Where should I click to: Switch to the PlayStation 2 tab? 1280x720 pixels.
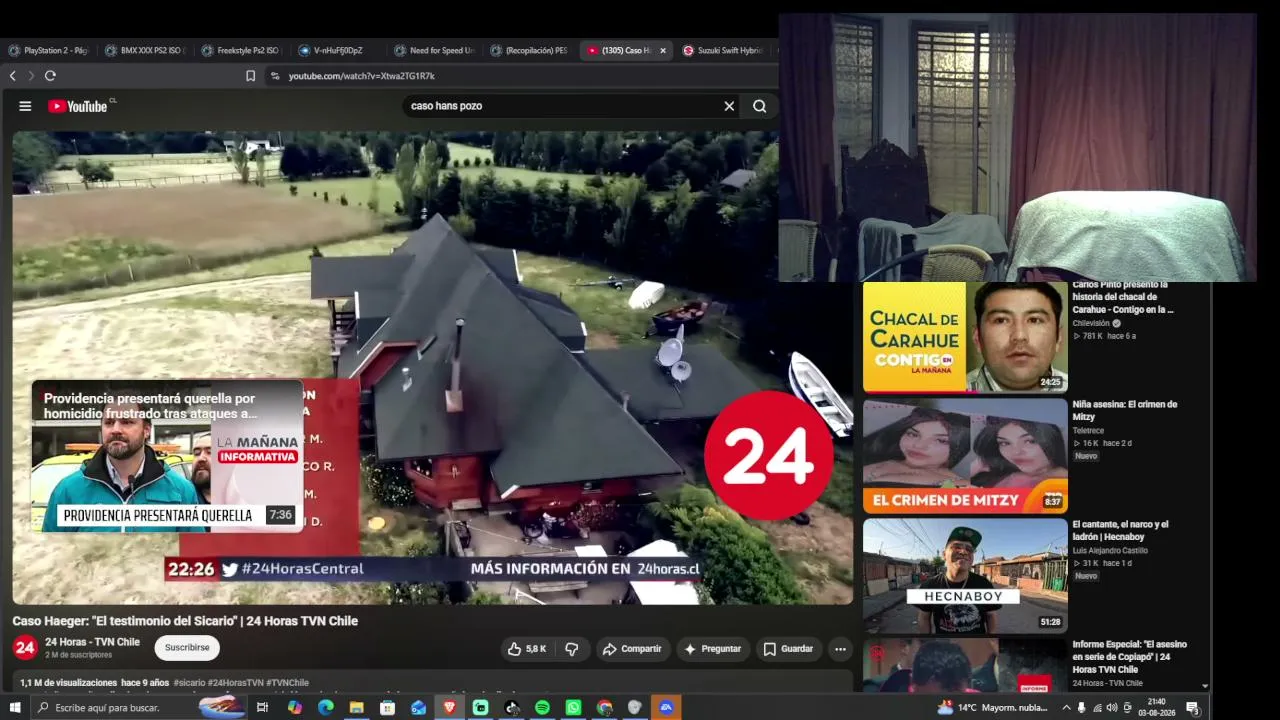coord(49,50)
